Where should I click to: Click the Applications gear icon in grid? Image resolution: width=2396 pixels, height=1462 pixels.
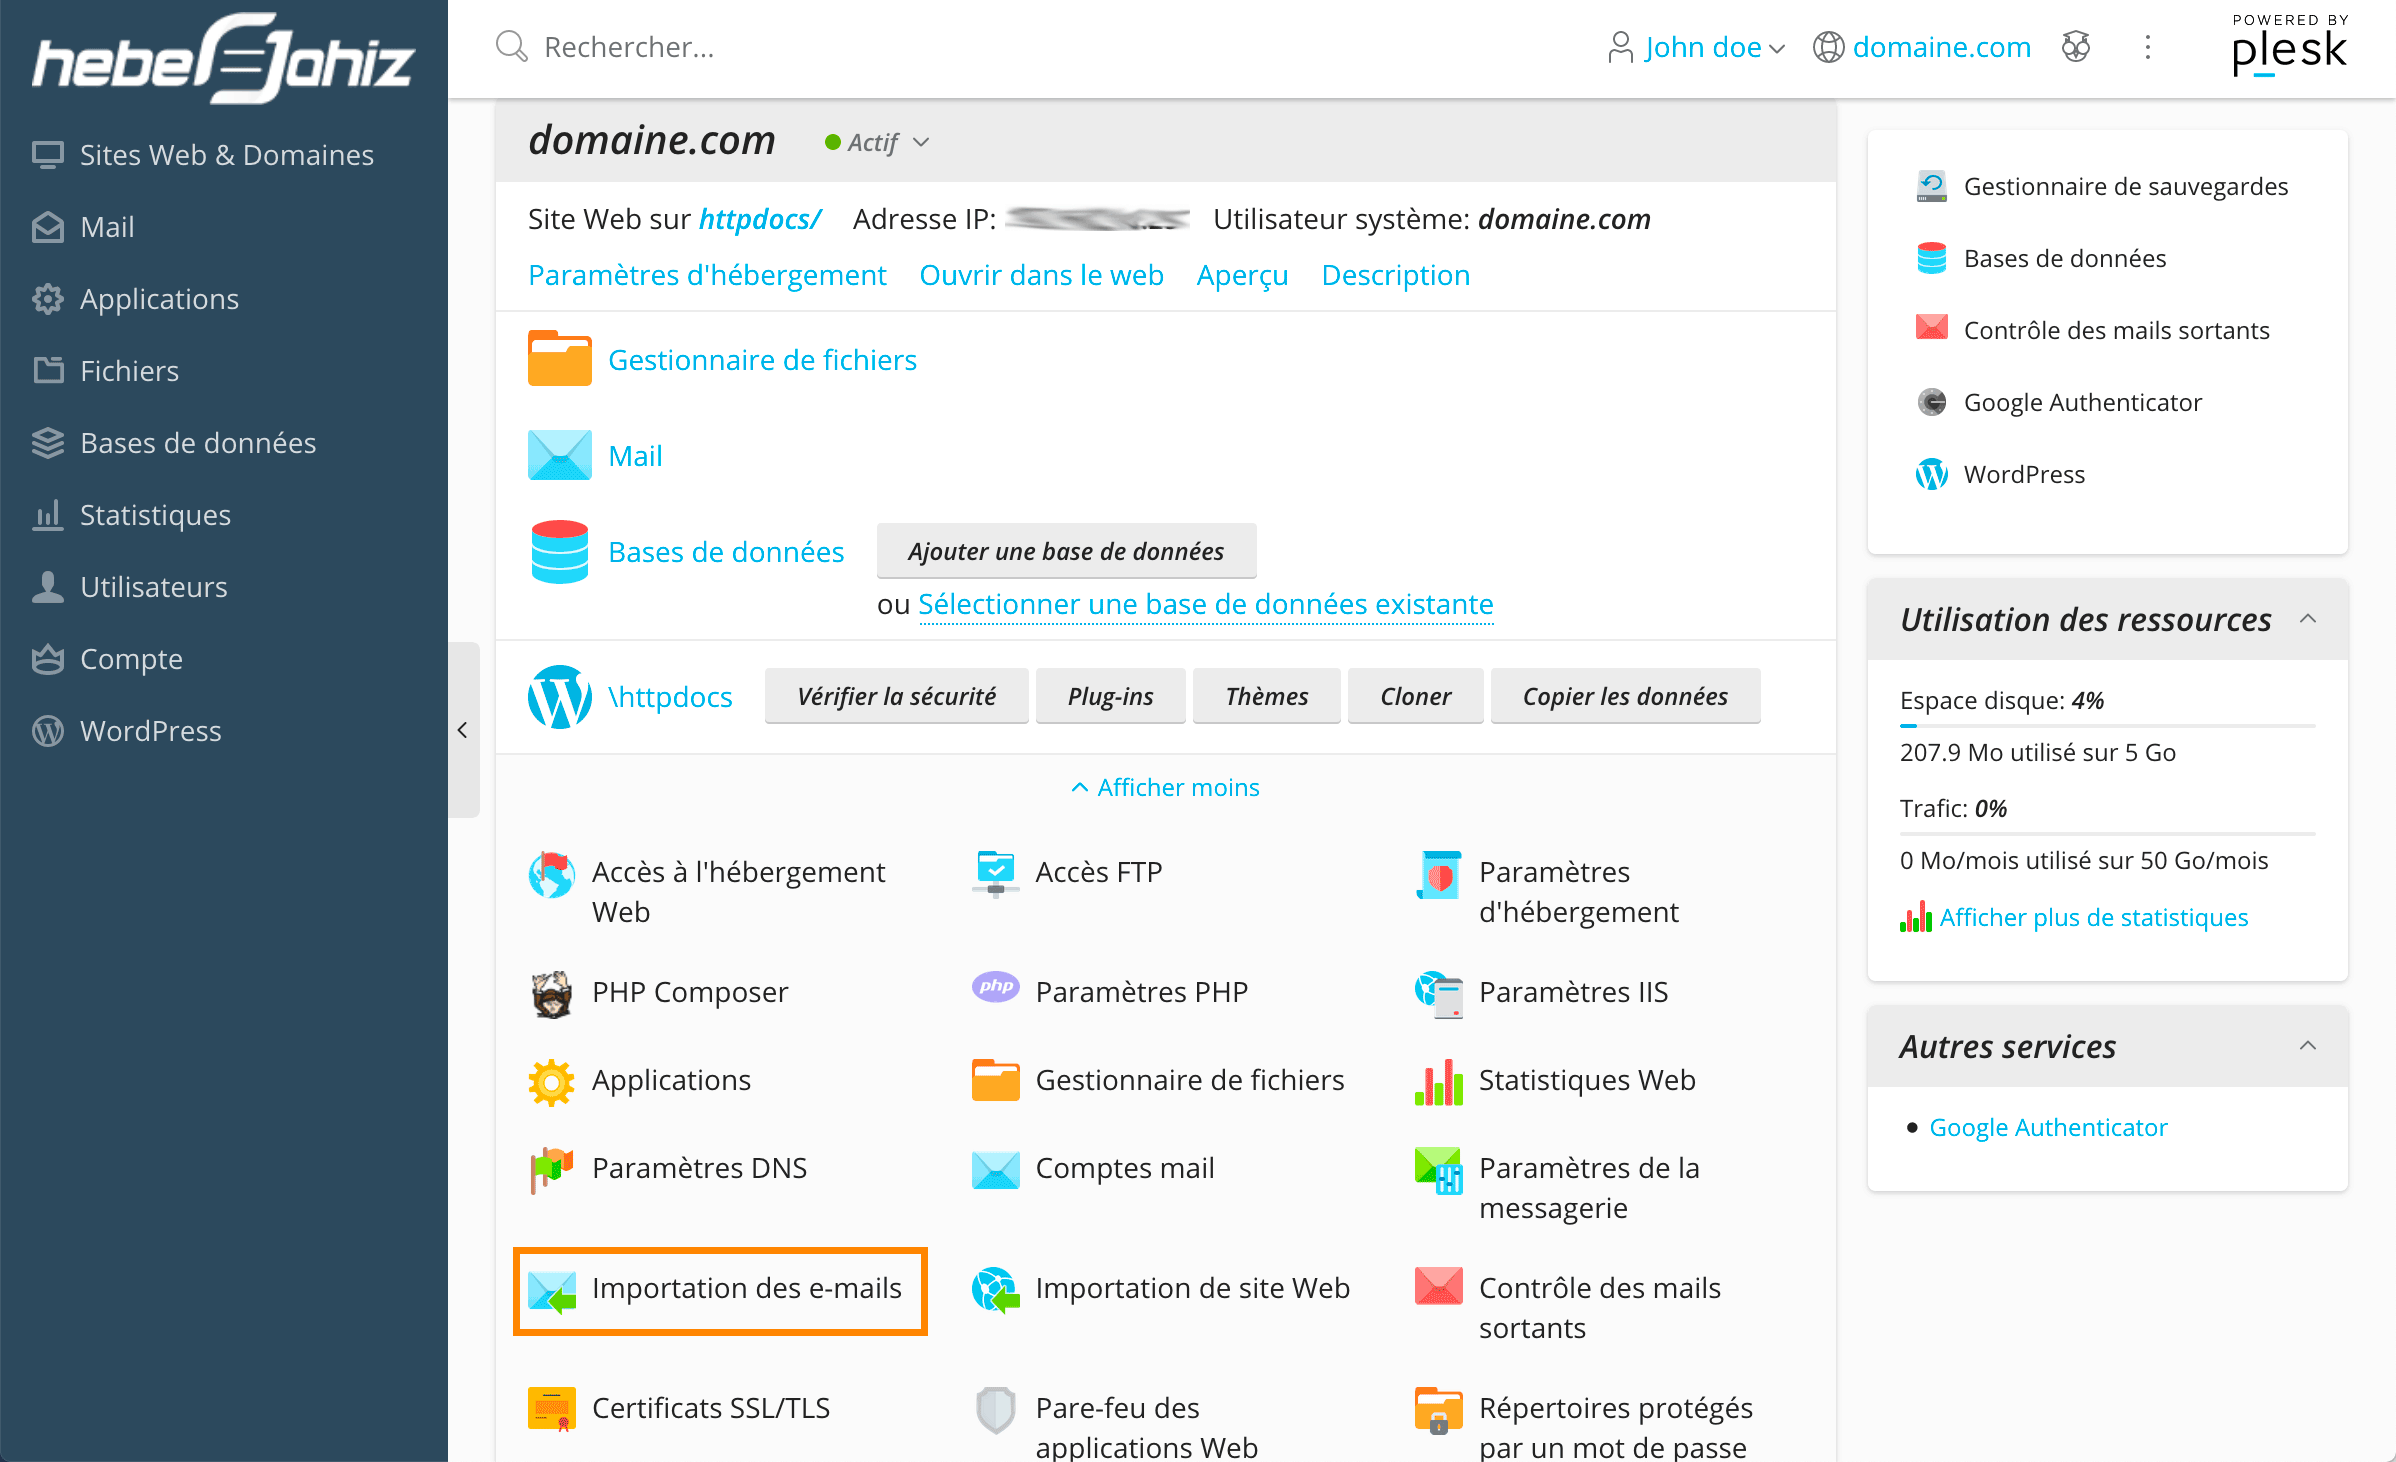(551, 1081)
